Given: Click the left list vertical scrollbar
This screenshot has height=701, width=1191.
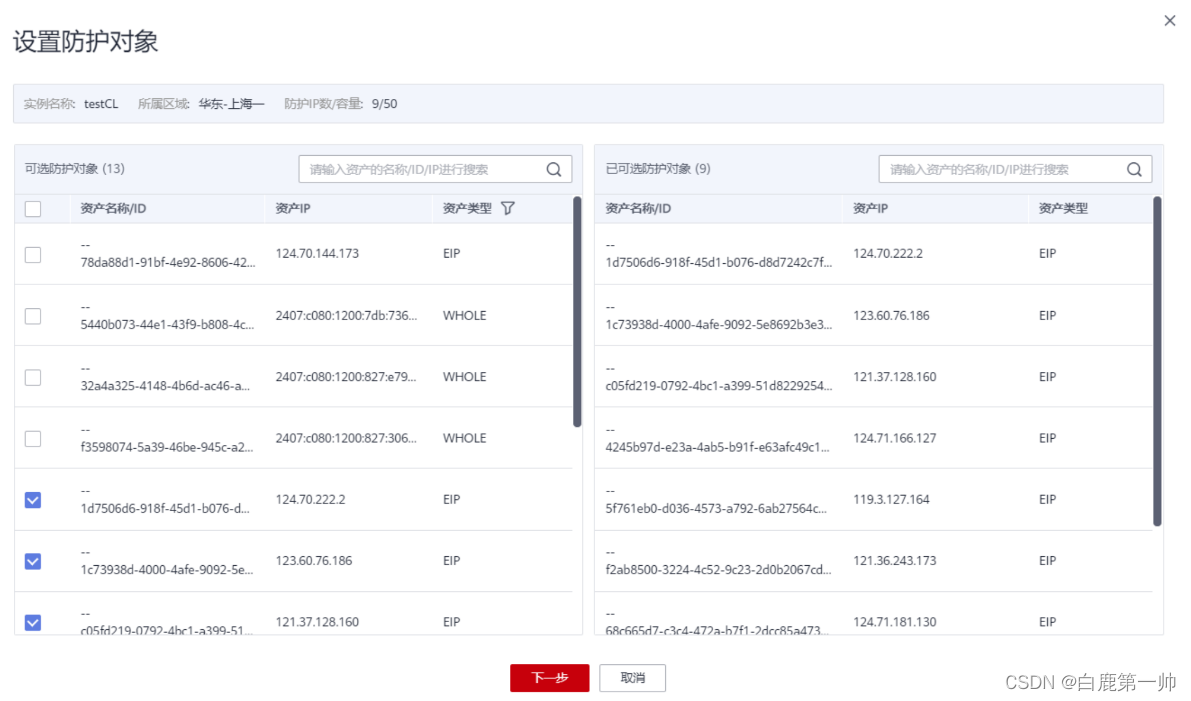Looking at the screenshot, I should 577,311.
